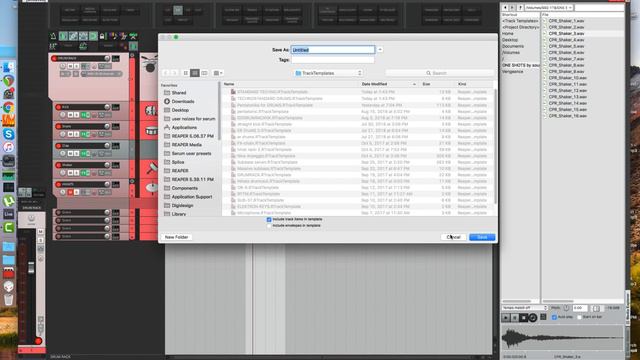Sort files by Date Modified column
Viewport: 640px width, 360px height.
pos(389,84)
